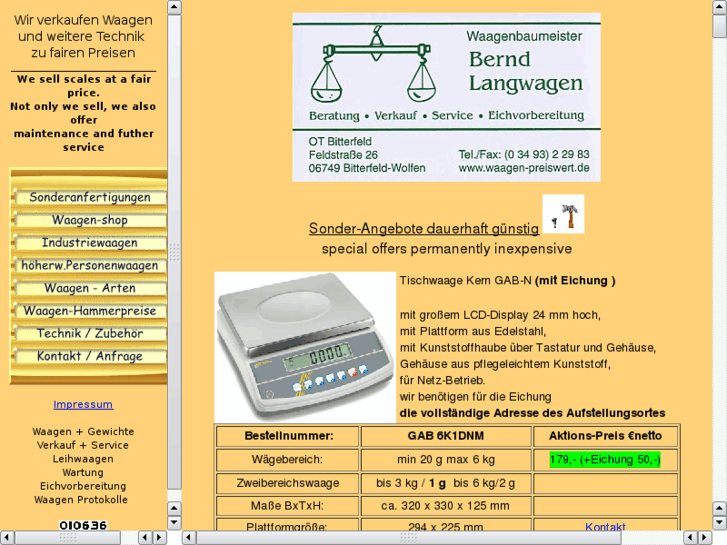
Task: Click the Bestellnummer: header cell
Action: (x=287, y=436)
